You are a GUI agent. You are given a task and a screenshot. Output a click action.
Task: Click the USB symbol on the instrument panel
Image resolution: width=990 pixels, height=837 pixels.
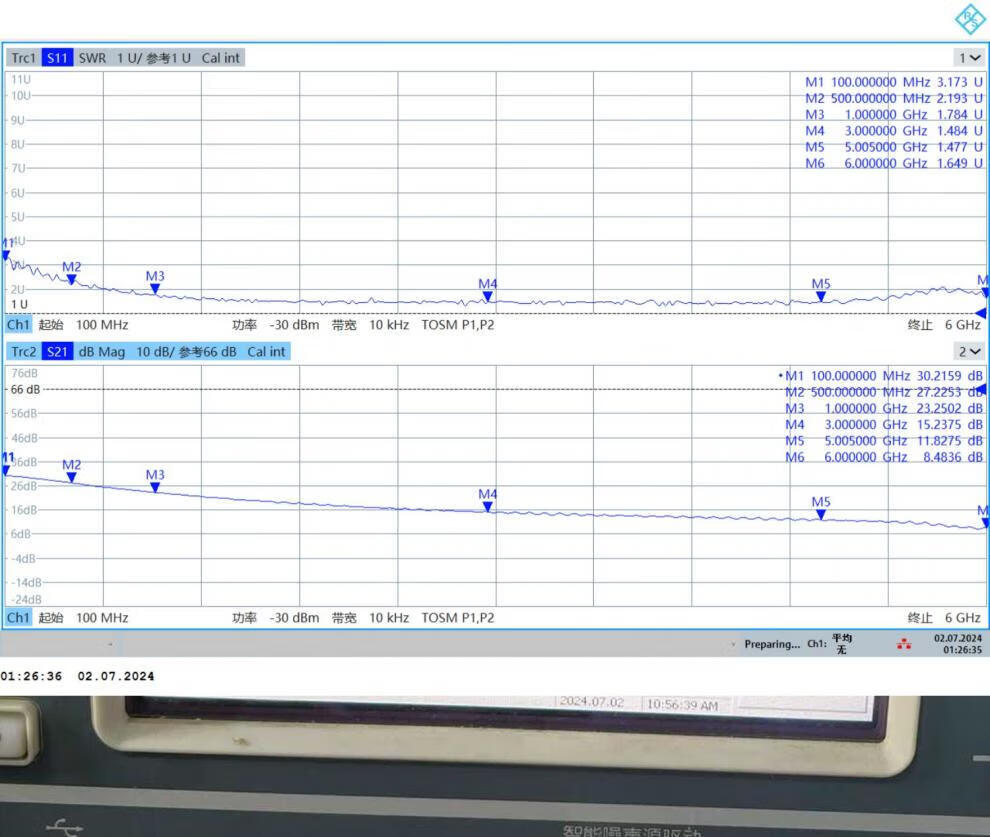pos(65,828)
